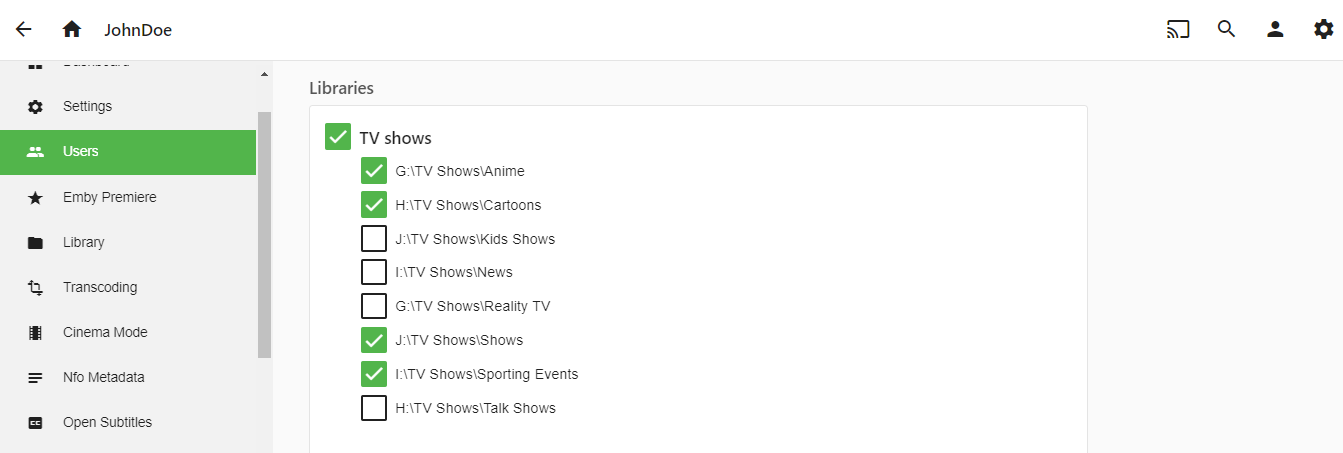Click the sidebar vertical scrollbar thumb
1343x453 pixels.
point(264,235)
